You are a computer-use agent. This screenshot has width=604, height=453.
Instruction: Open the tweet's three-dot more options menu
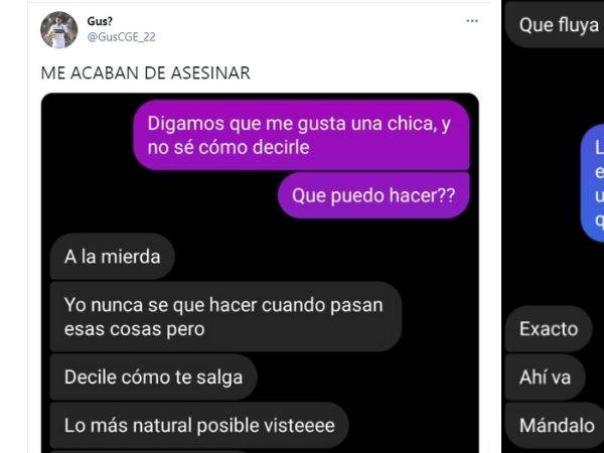472,21
